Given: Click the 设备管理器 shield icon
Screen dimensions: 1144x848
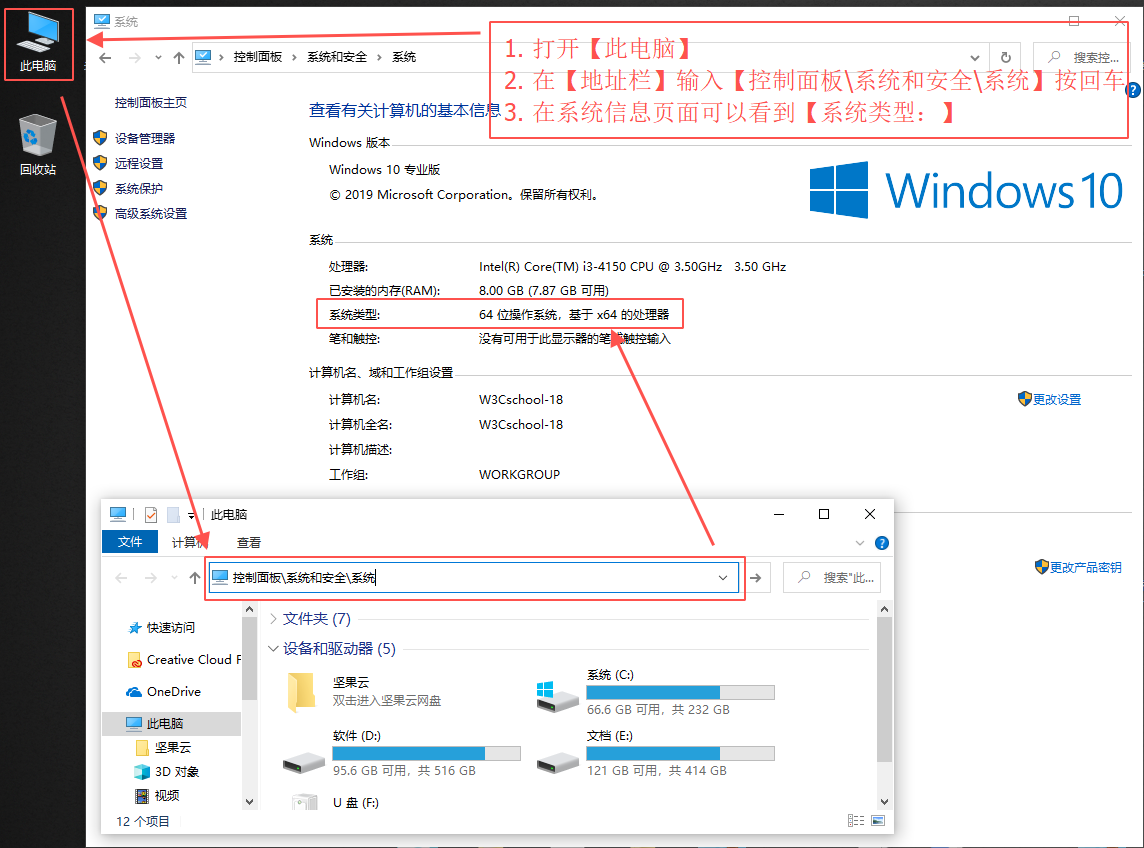Looking at the screenshot, I should click(100, 138).
